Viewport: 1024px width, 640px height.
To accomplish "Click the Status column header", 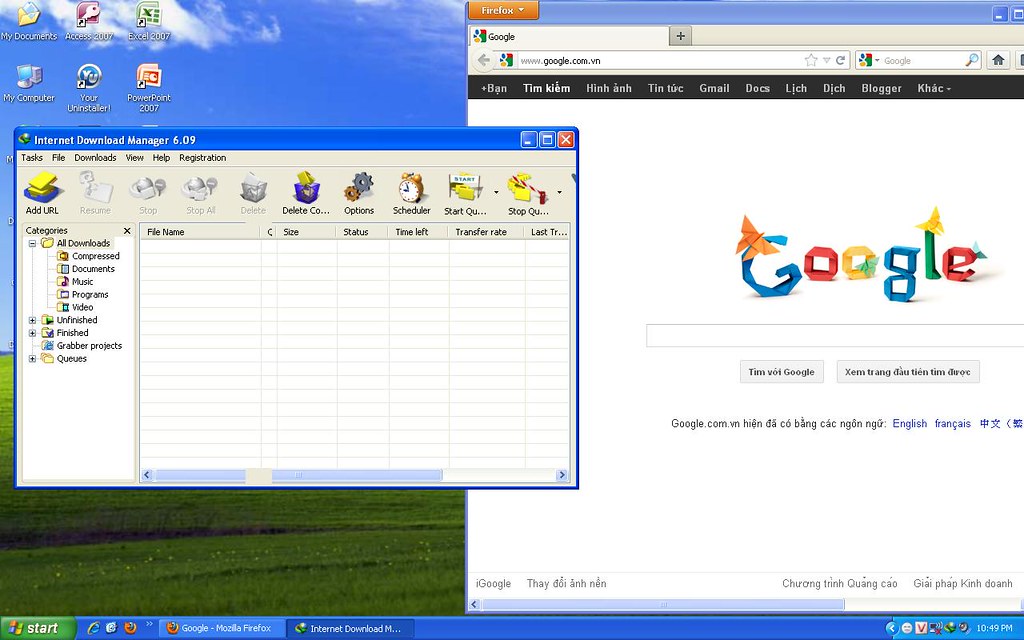I will (362, 232).
